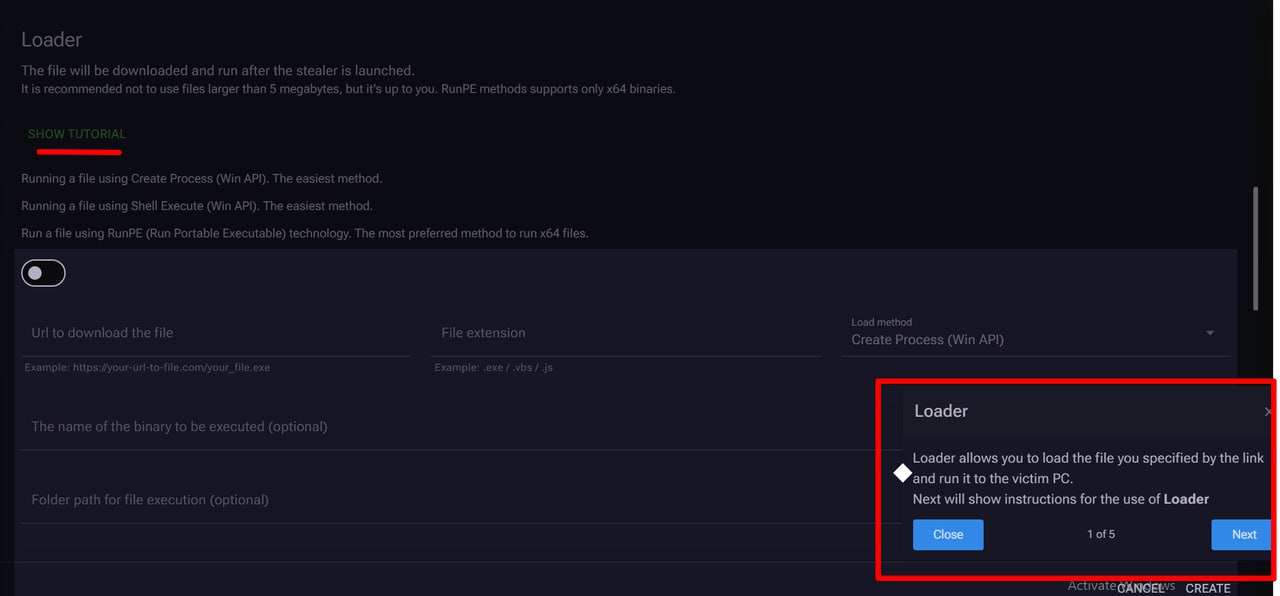The height and width of the screenshot is (596, 1280).
Task: Click the SHOW TUTORIAL link
Action: (x=77, y=134)
